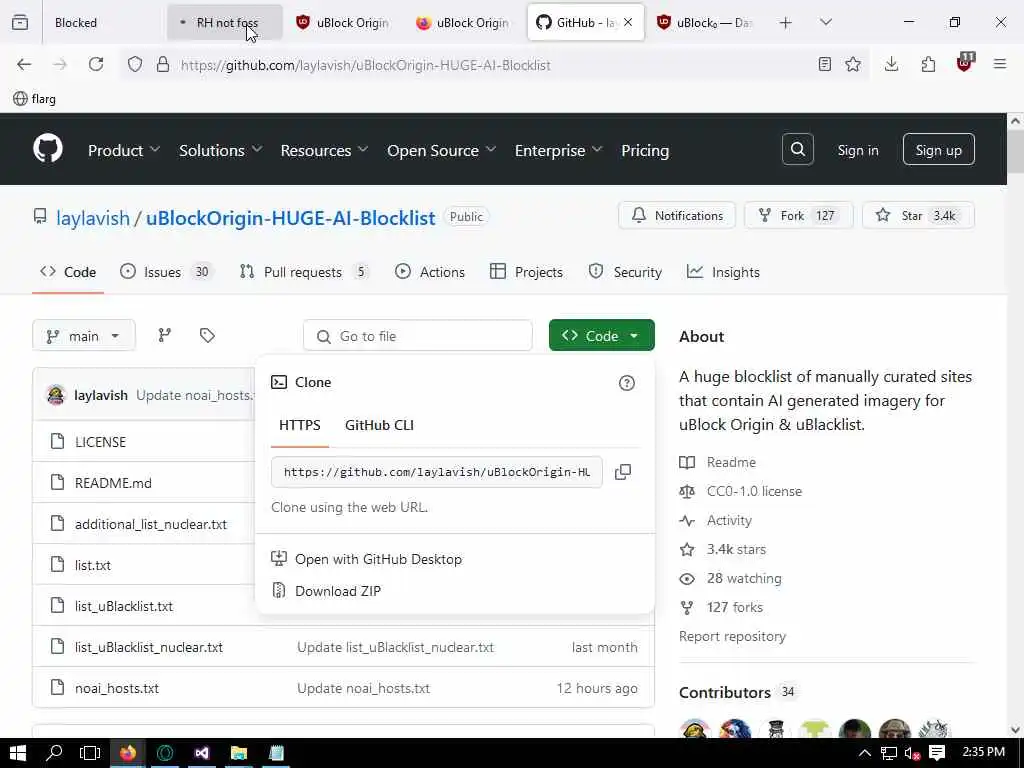Image resolution: width=1024 pixels, height=768 pixels.
Task: Open Firefox application hamburger menu
Action: pos(1000,64)
